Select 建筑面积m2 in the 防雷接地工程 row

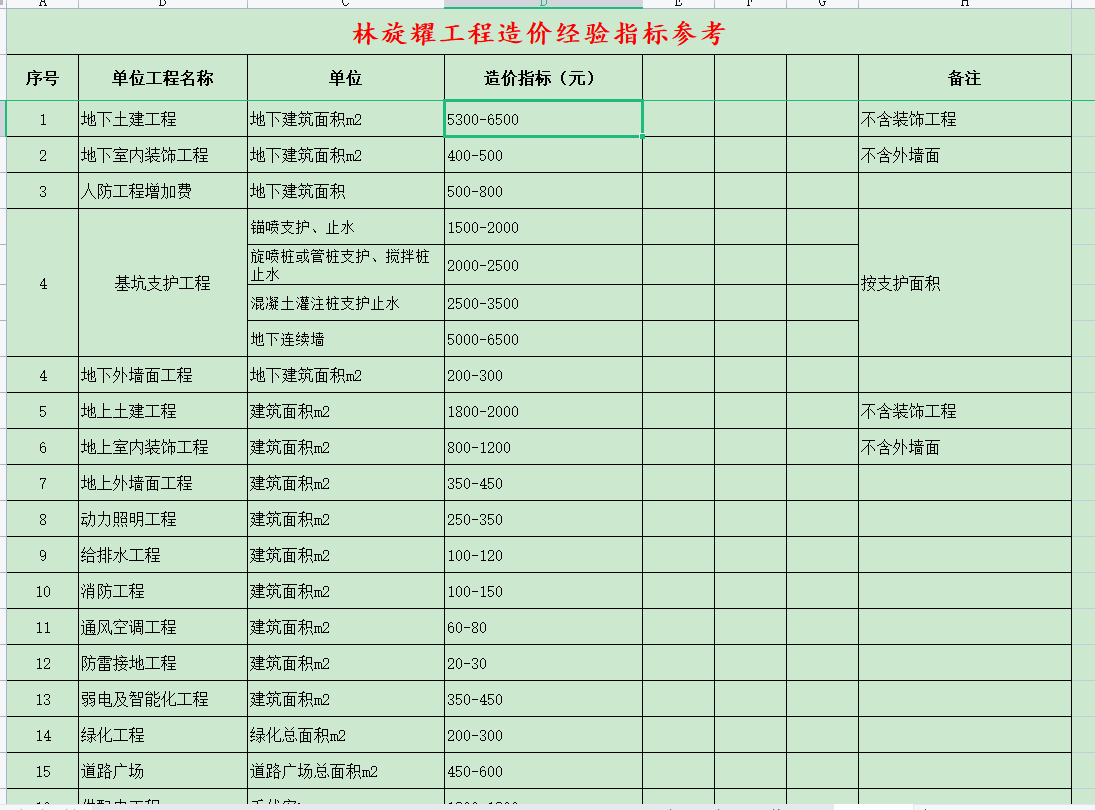coord(346,663)
